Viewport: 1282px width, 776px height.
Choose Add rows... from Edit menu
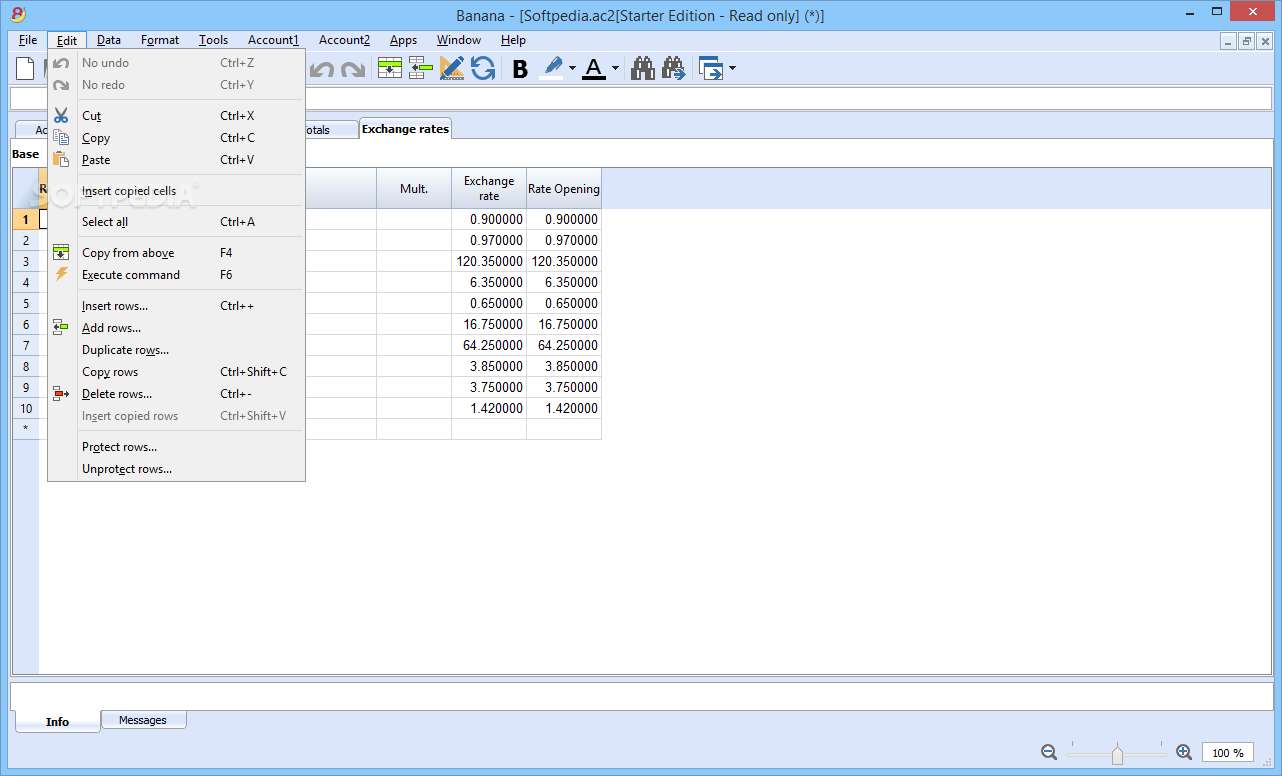point(176,328)
